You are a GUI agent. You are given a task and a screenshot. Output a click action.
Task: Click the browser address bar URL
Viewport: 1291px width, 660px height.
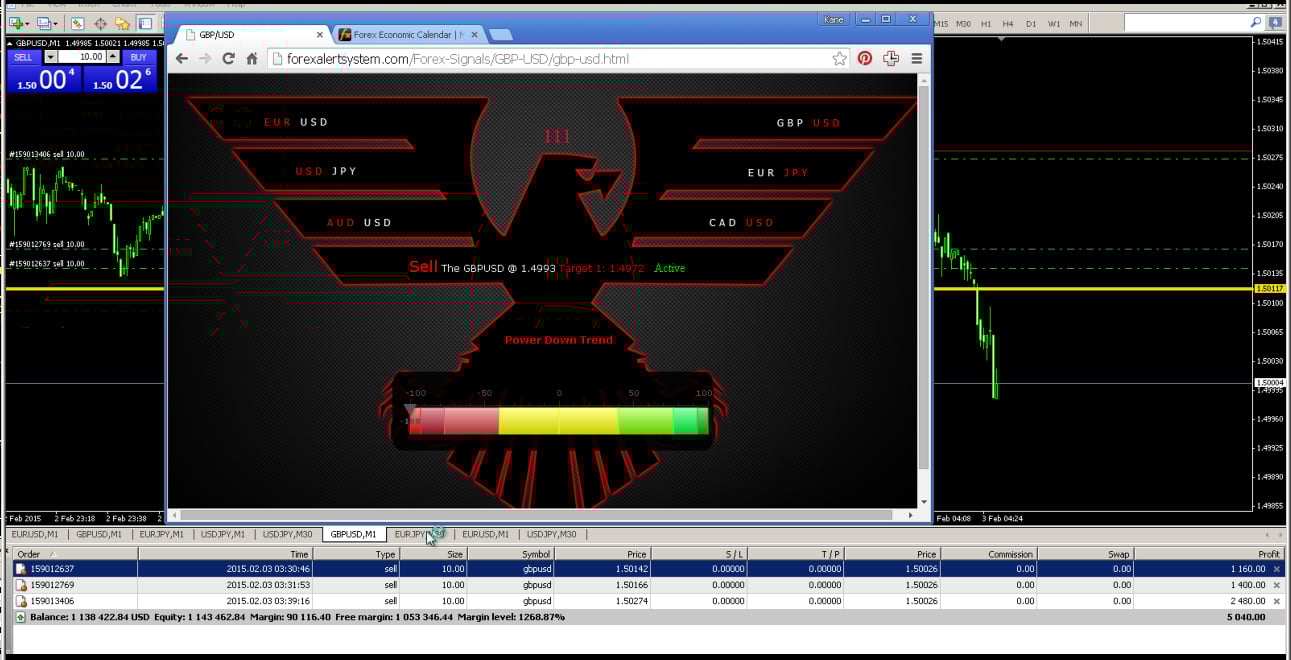point(458,59)
